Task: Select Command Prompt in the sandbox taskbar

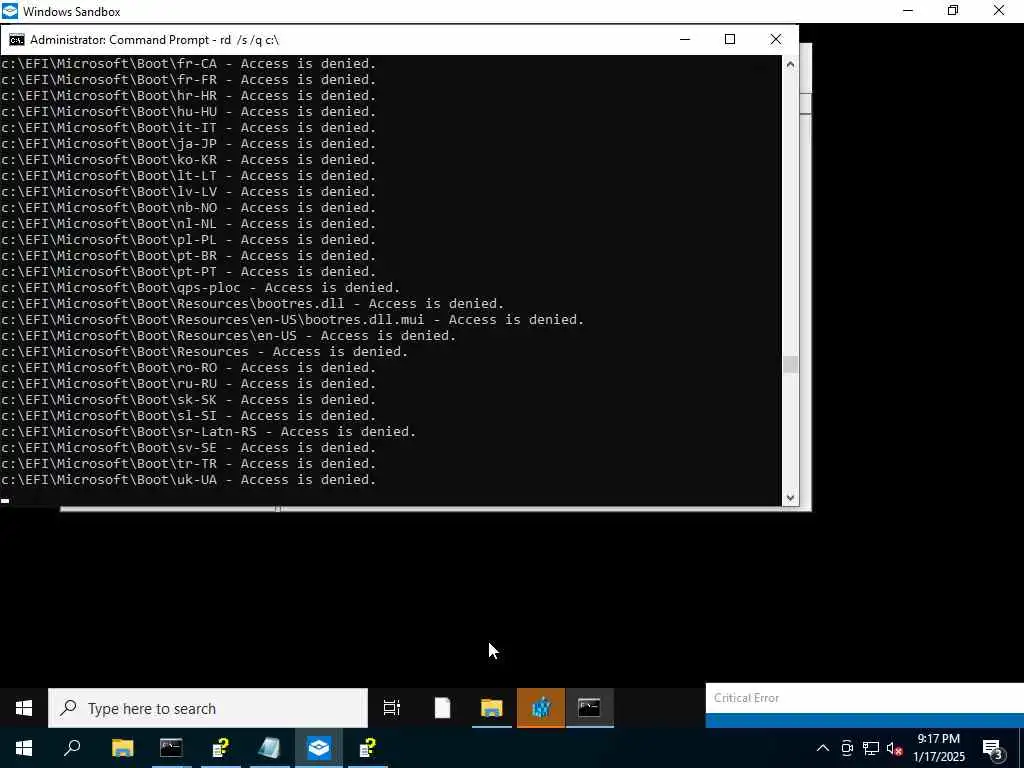Action: pos(589,708)
